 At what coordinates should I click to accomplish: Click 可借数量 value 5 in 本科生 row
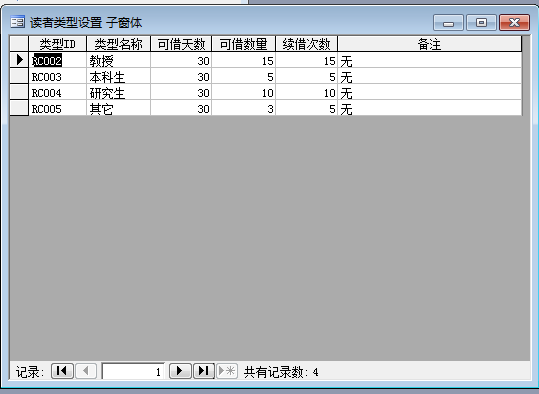click(x=243, y=76)
